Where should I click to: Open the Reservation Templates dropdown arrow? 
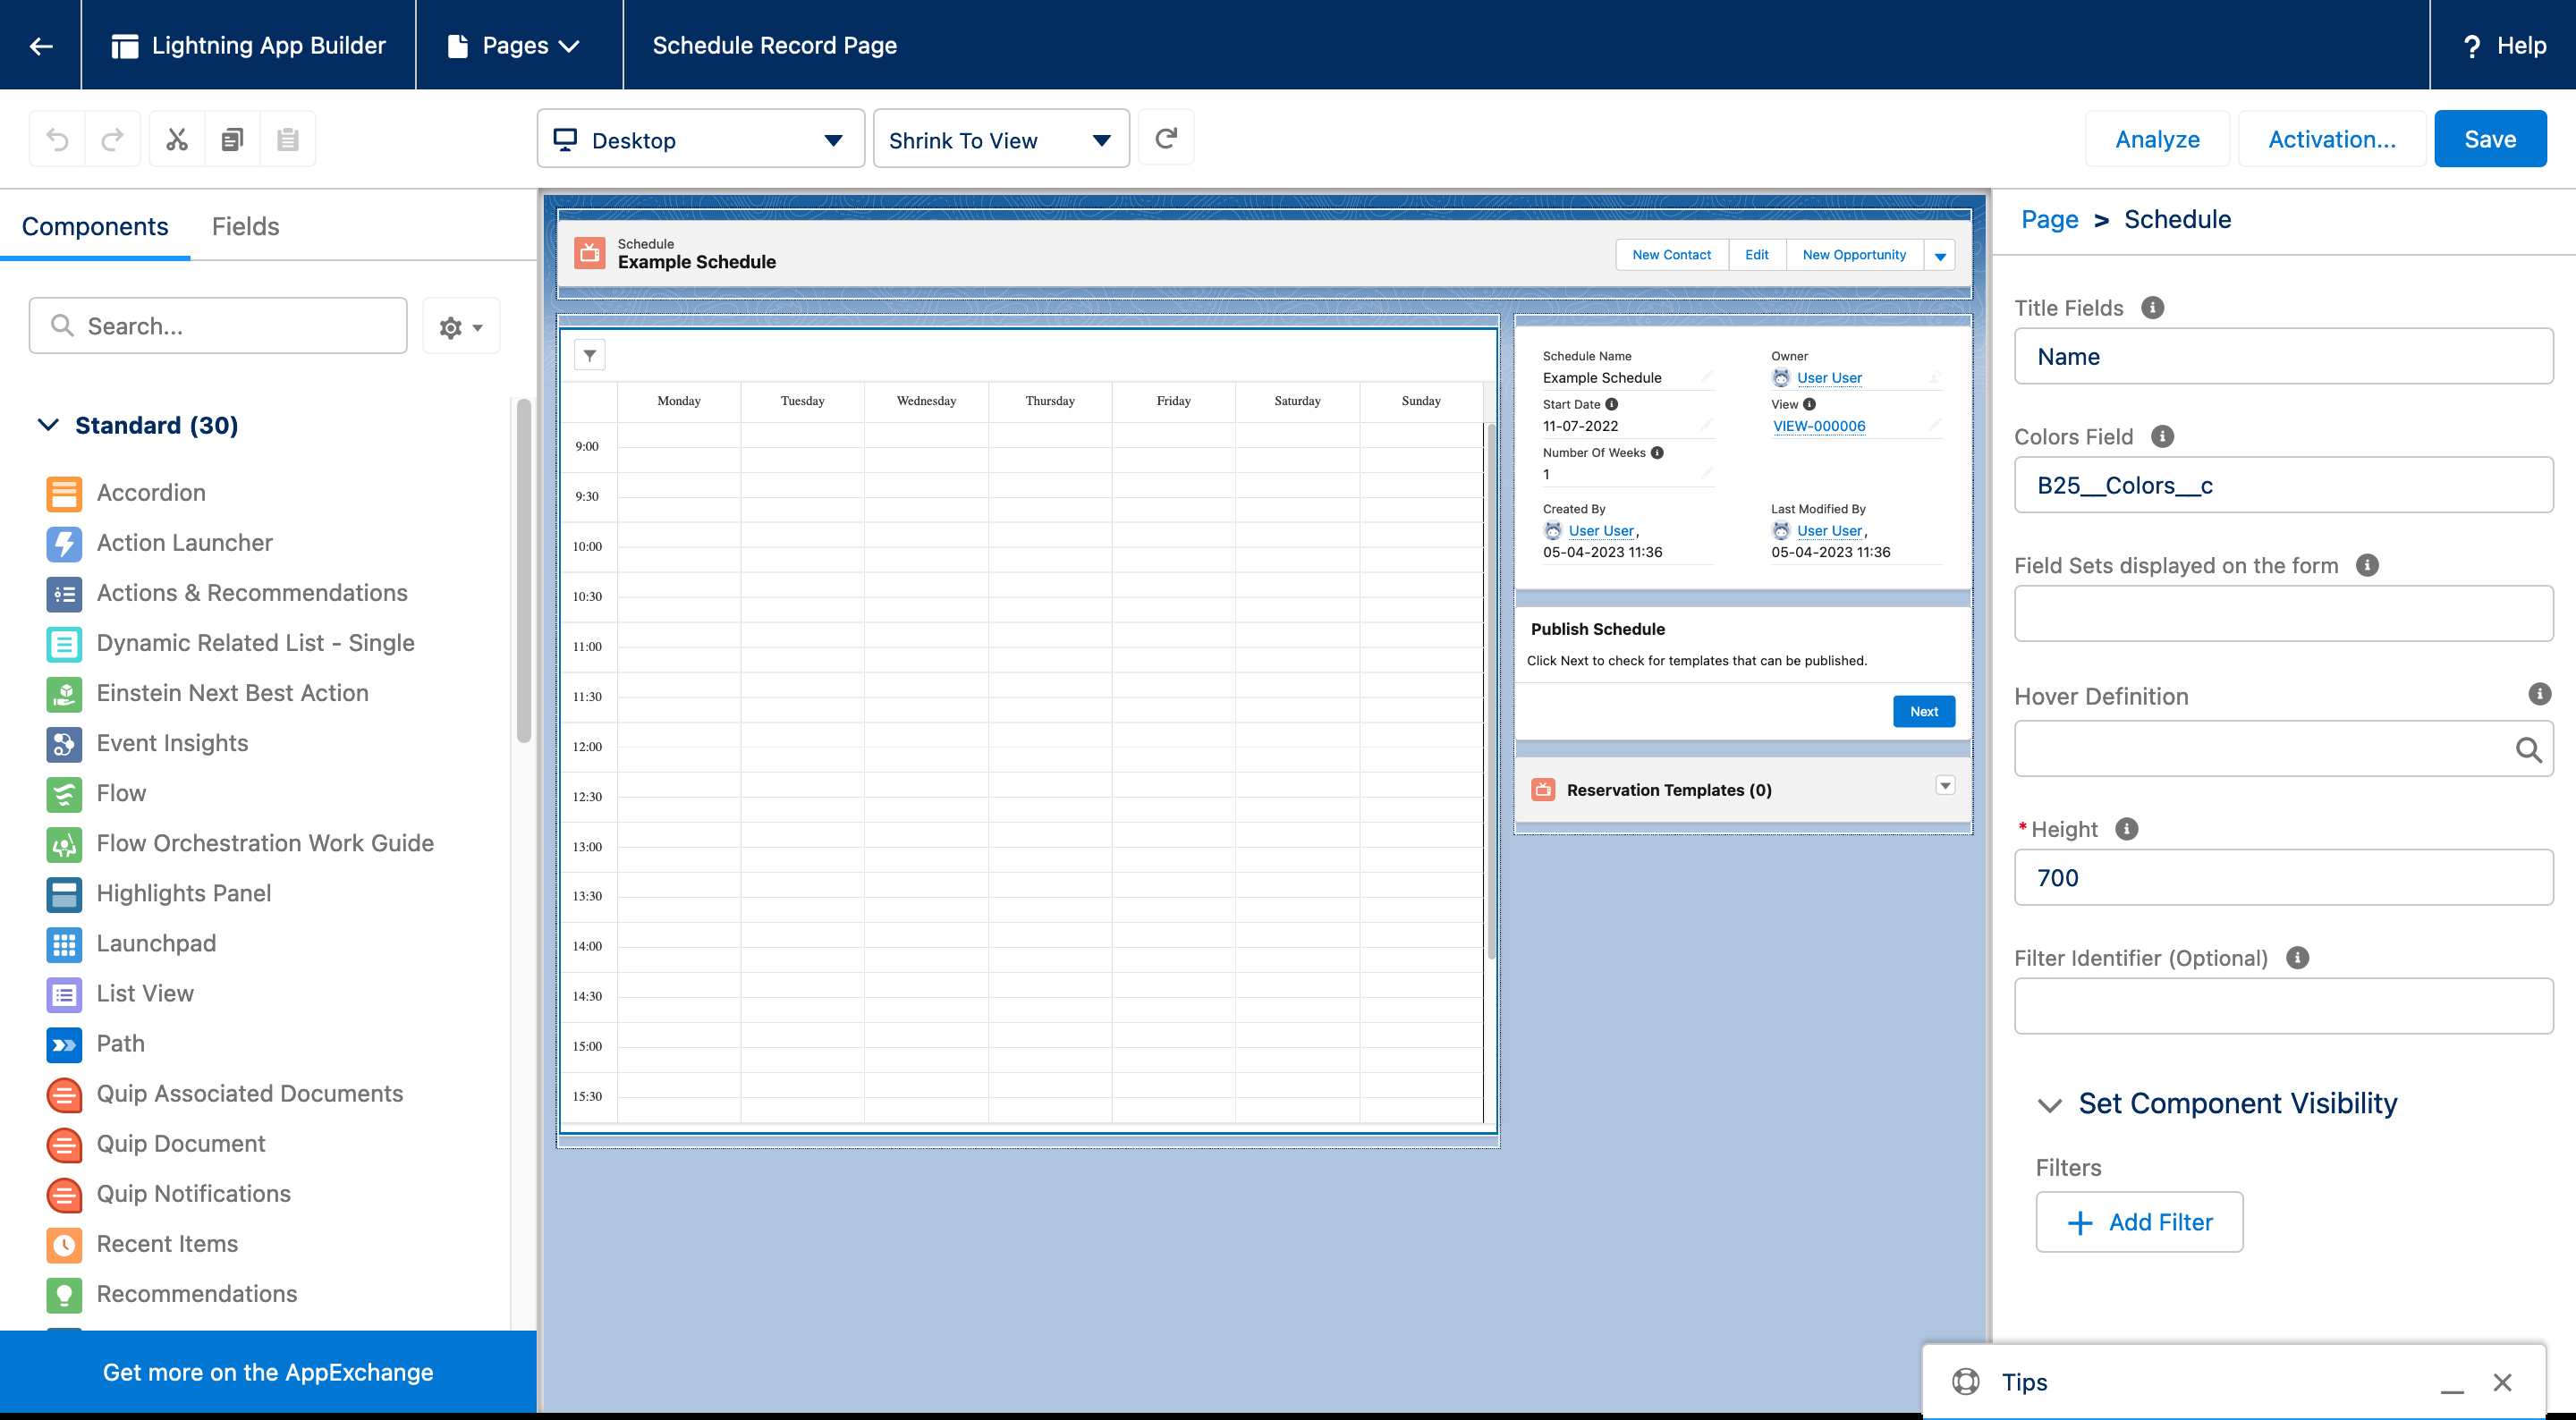point(1945,786)
